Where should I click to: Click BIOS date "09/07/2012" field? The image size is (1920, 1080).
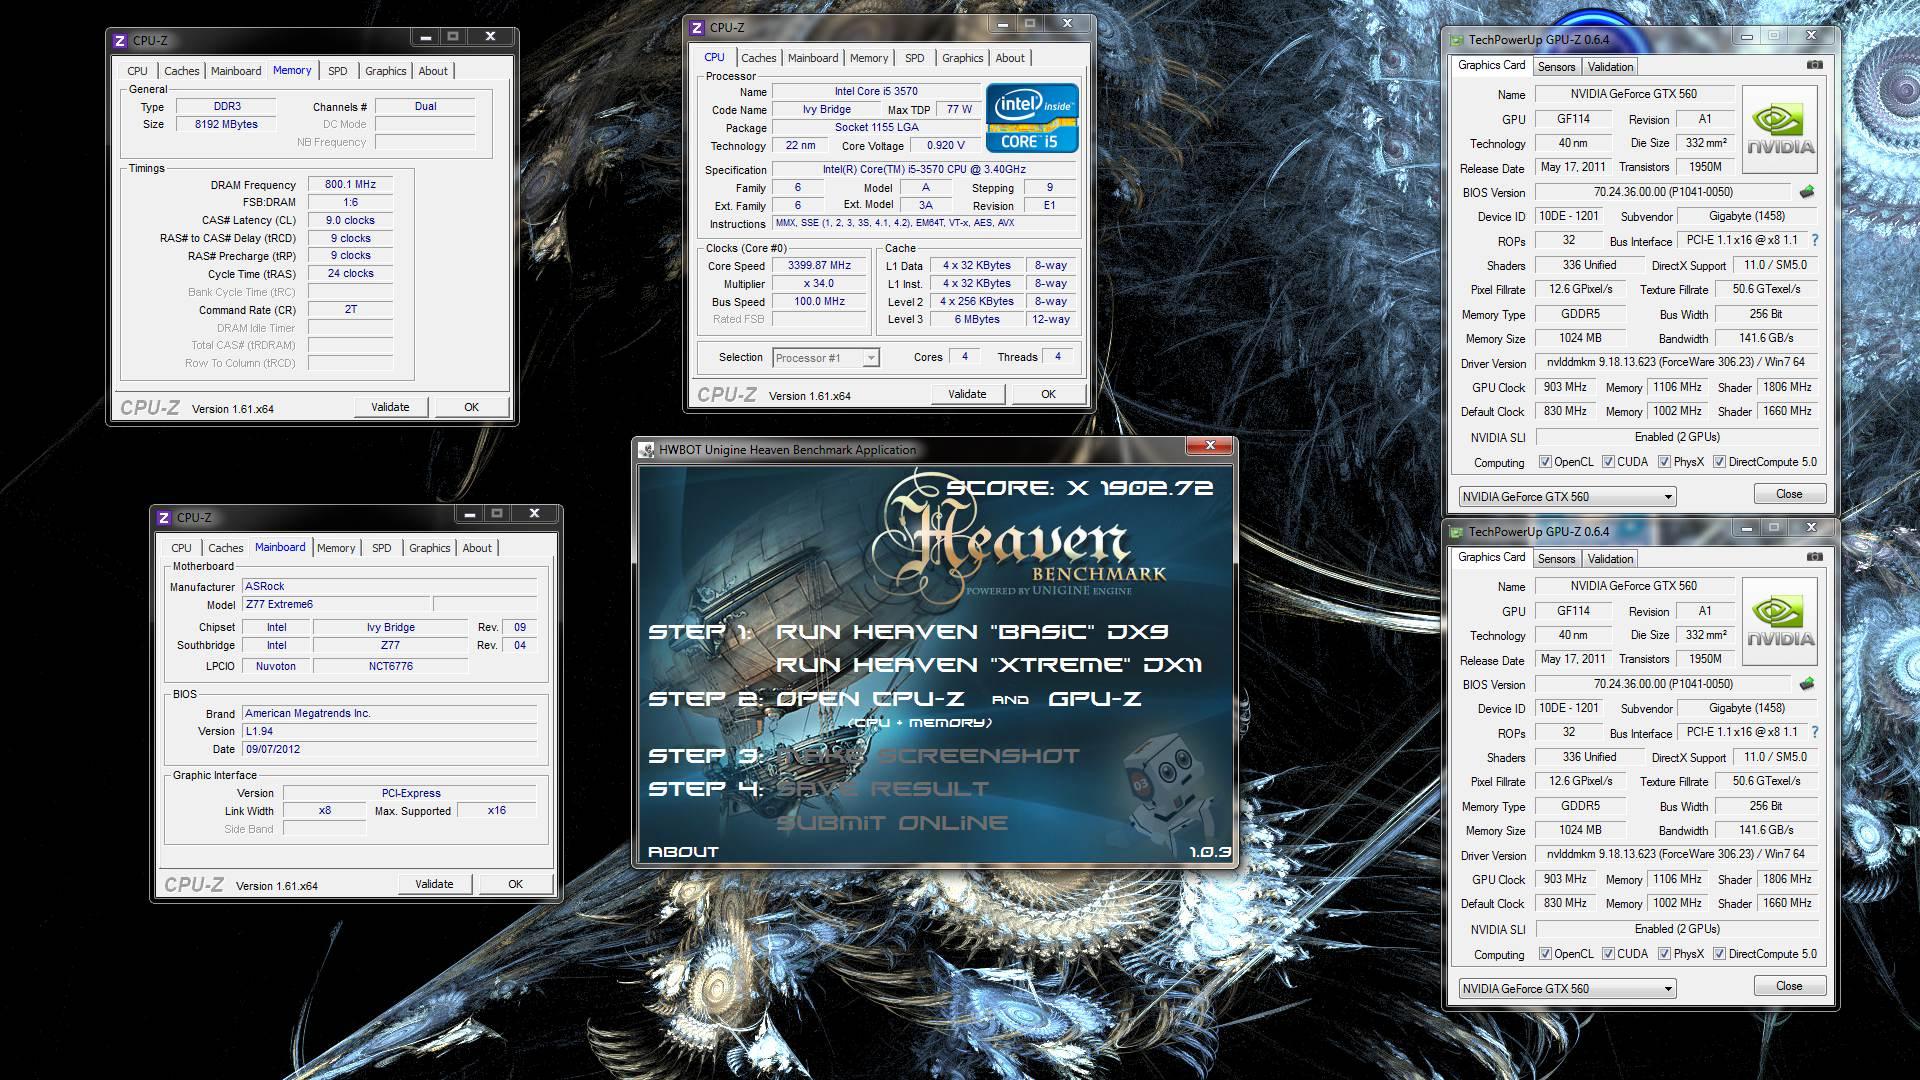[x=390, y=749]
